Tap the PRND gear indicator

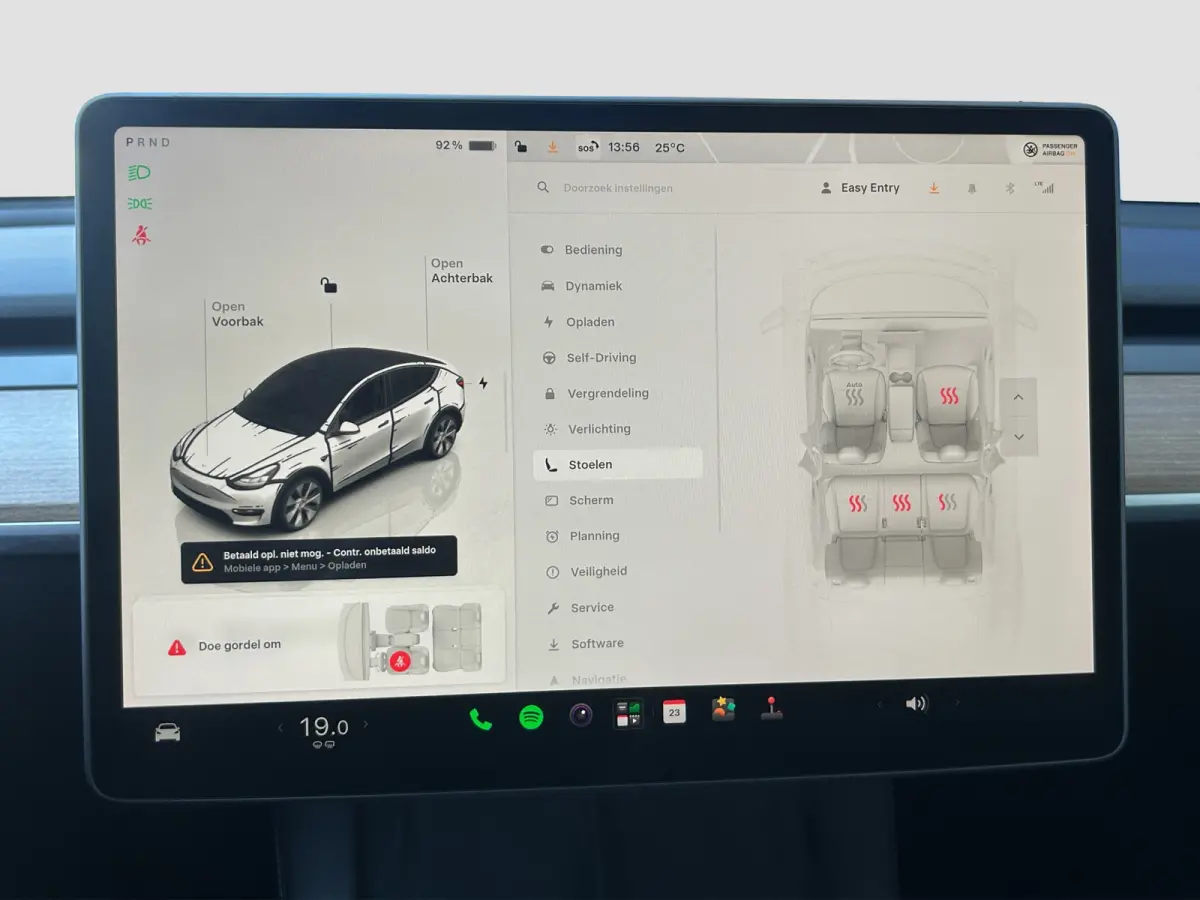coord(148,143)
